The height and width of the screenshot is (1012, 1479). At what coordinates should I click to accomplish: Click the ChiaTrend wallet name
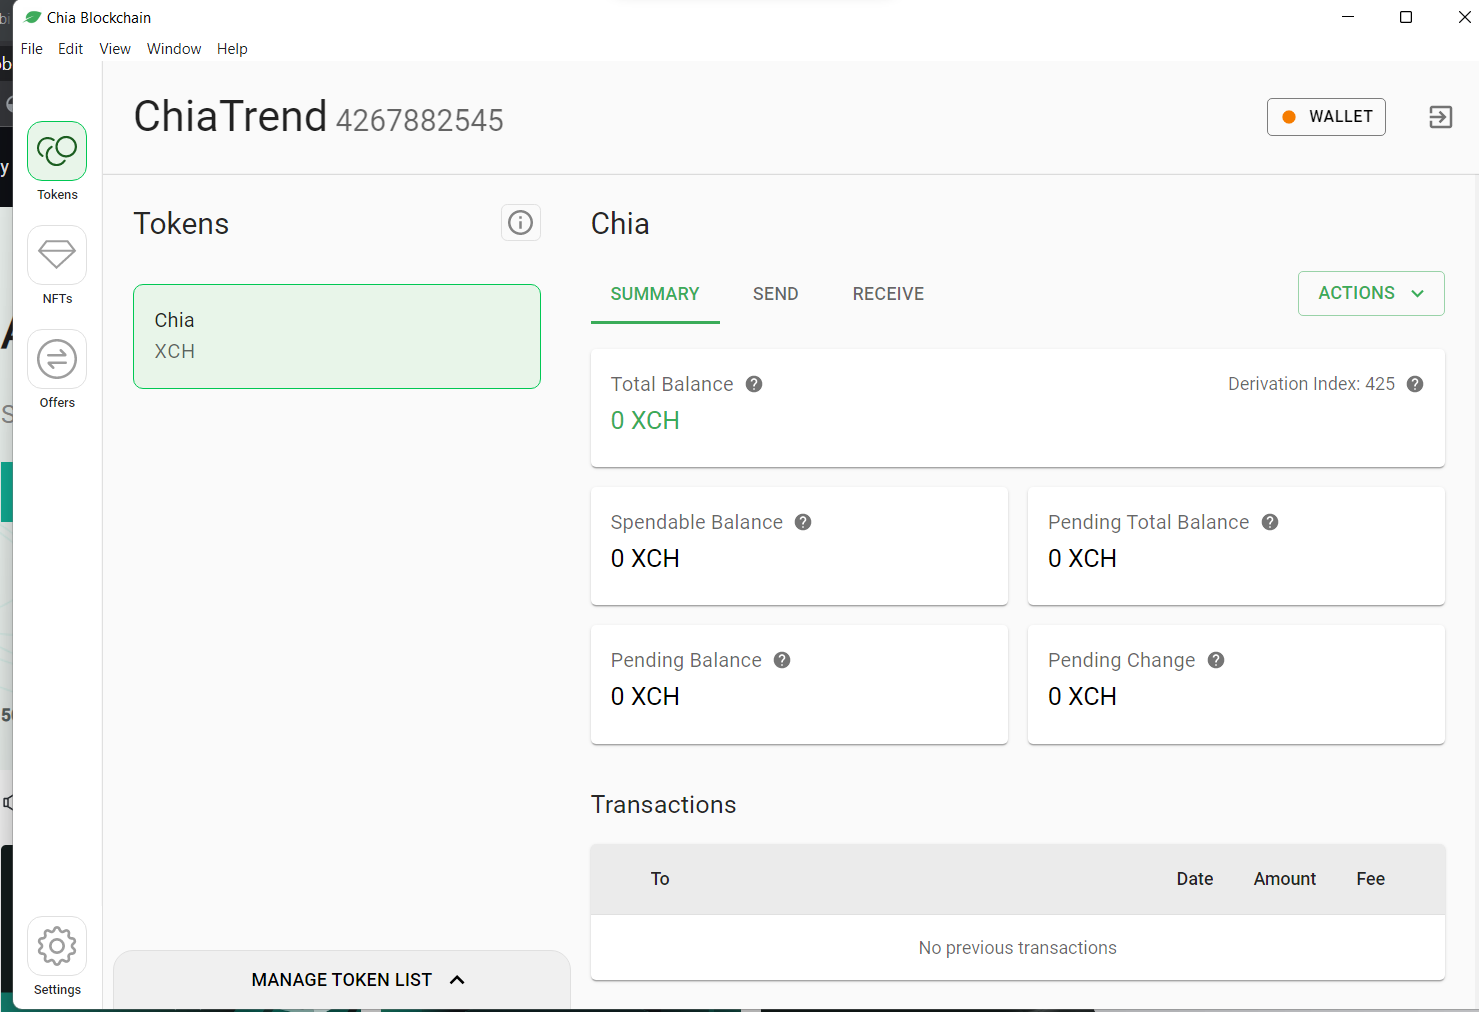tap(231, 117)
